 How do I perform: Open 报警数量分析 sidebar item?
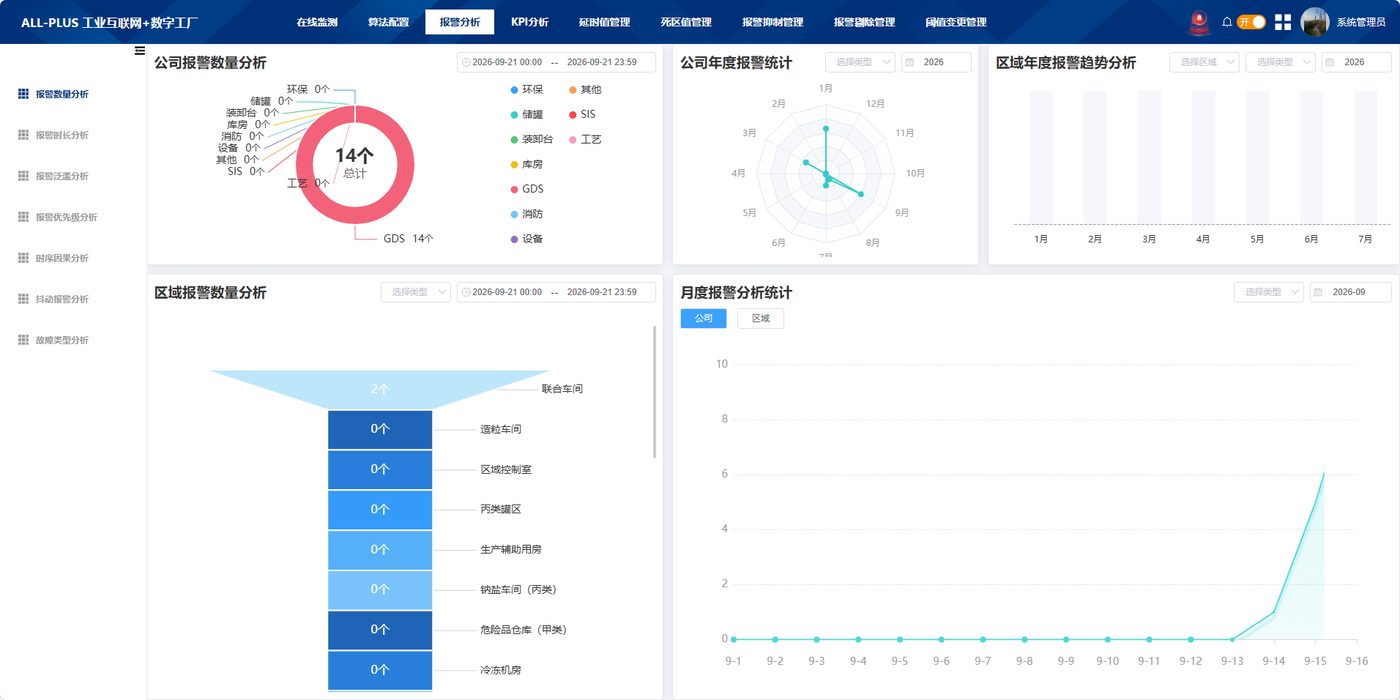(x=62, y=94)
